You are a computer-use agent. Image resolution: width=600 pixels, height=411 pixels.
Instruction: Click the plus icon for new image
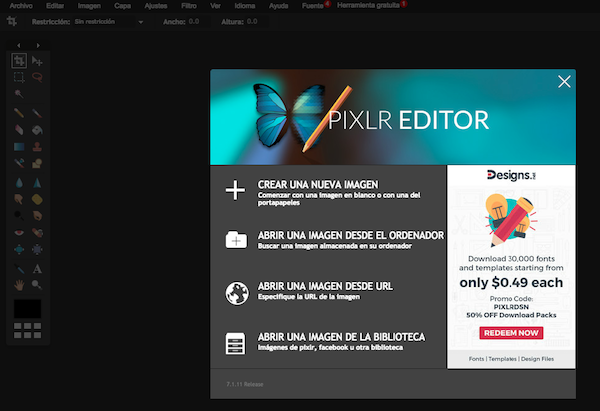(x=235, y=190)
